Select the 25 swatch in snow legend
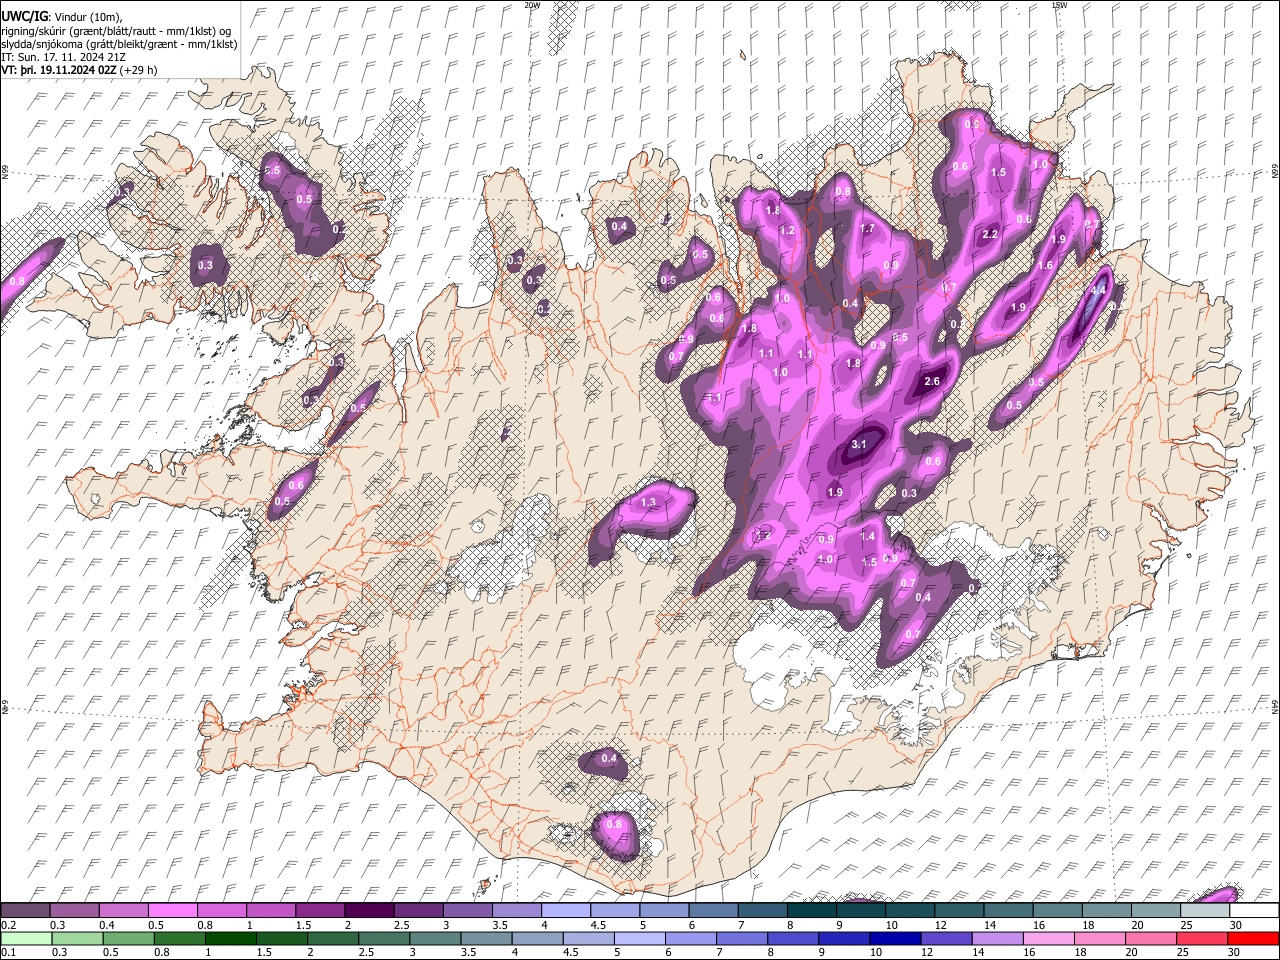The height and width of the screenshot is (960, 1280). 1204,911
